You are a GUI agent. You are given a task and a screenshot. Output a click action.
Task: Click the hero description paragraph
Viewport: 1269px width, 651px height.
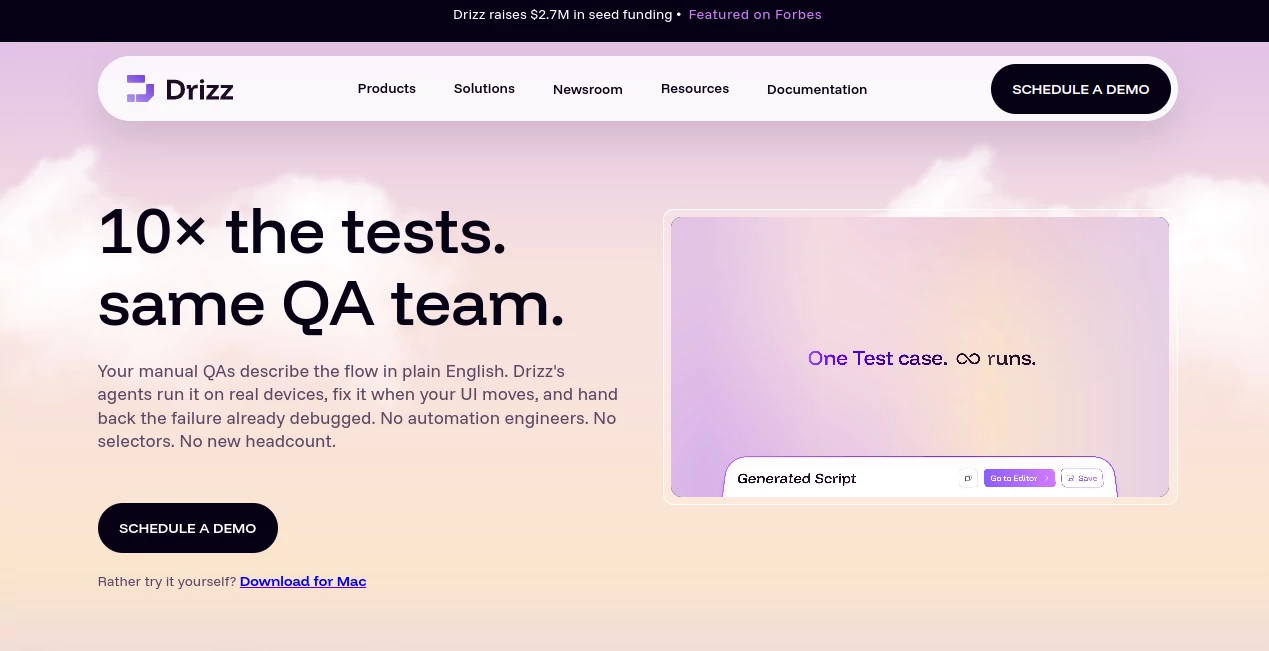(x=358, y=406)
